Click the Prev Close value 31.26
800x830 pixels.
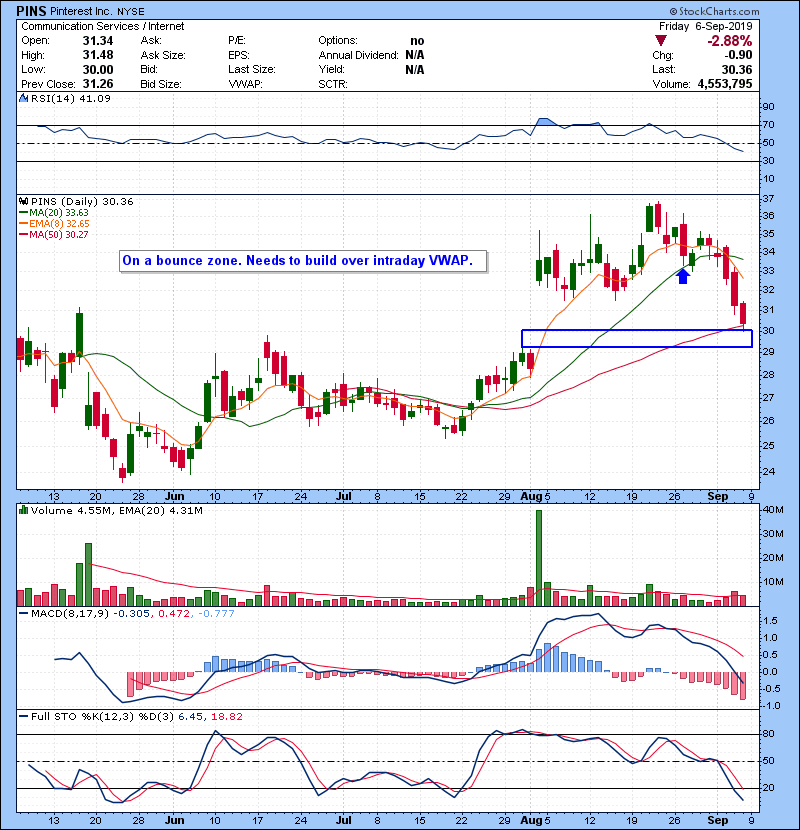(x=98, y=84)
